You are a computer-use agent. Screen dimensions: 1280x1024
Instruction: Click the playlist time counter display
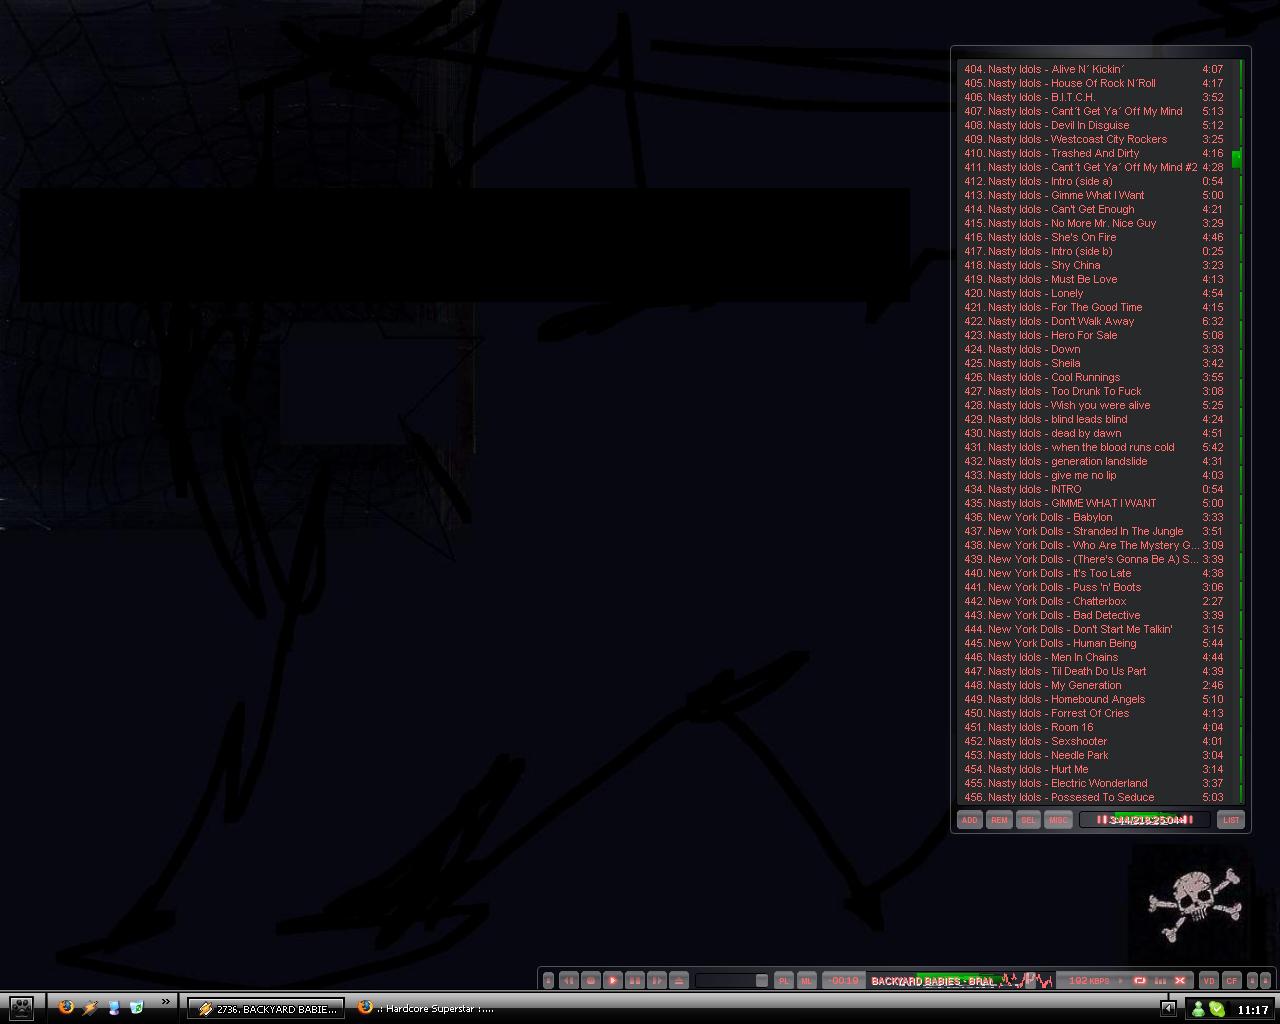(1145, 820)
